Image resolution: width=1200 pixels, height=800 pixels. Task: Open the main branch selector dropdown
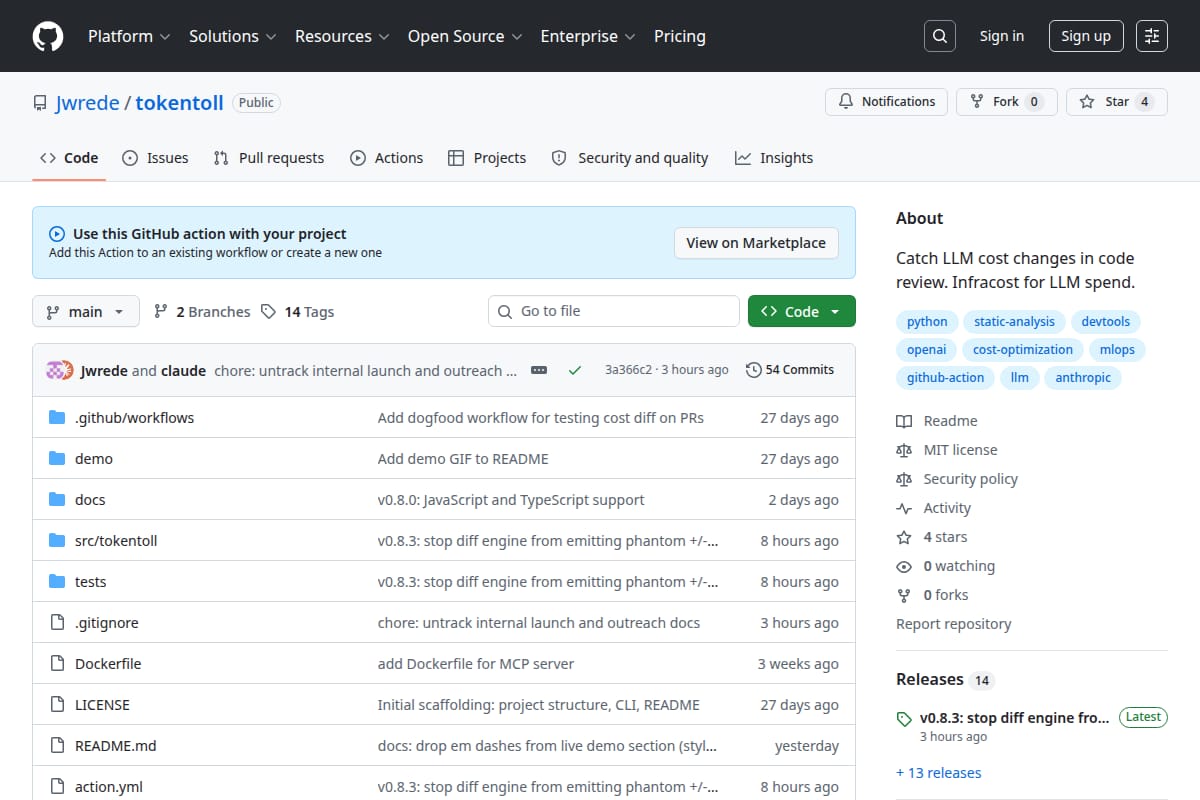[85, 312]
